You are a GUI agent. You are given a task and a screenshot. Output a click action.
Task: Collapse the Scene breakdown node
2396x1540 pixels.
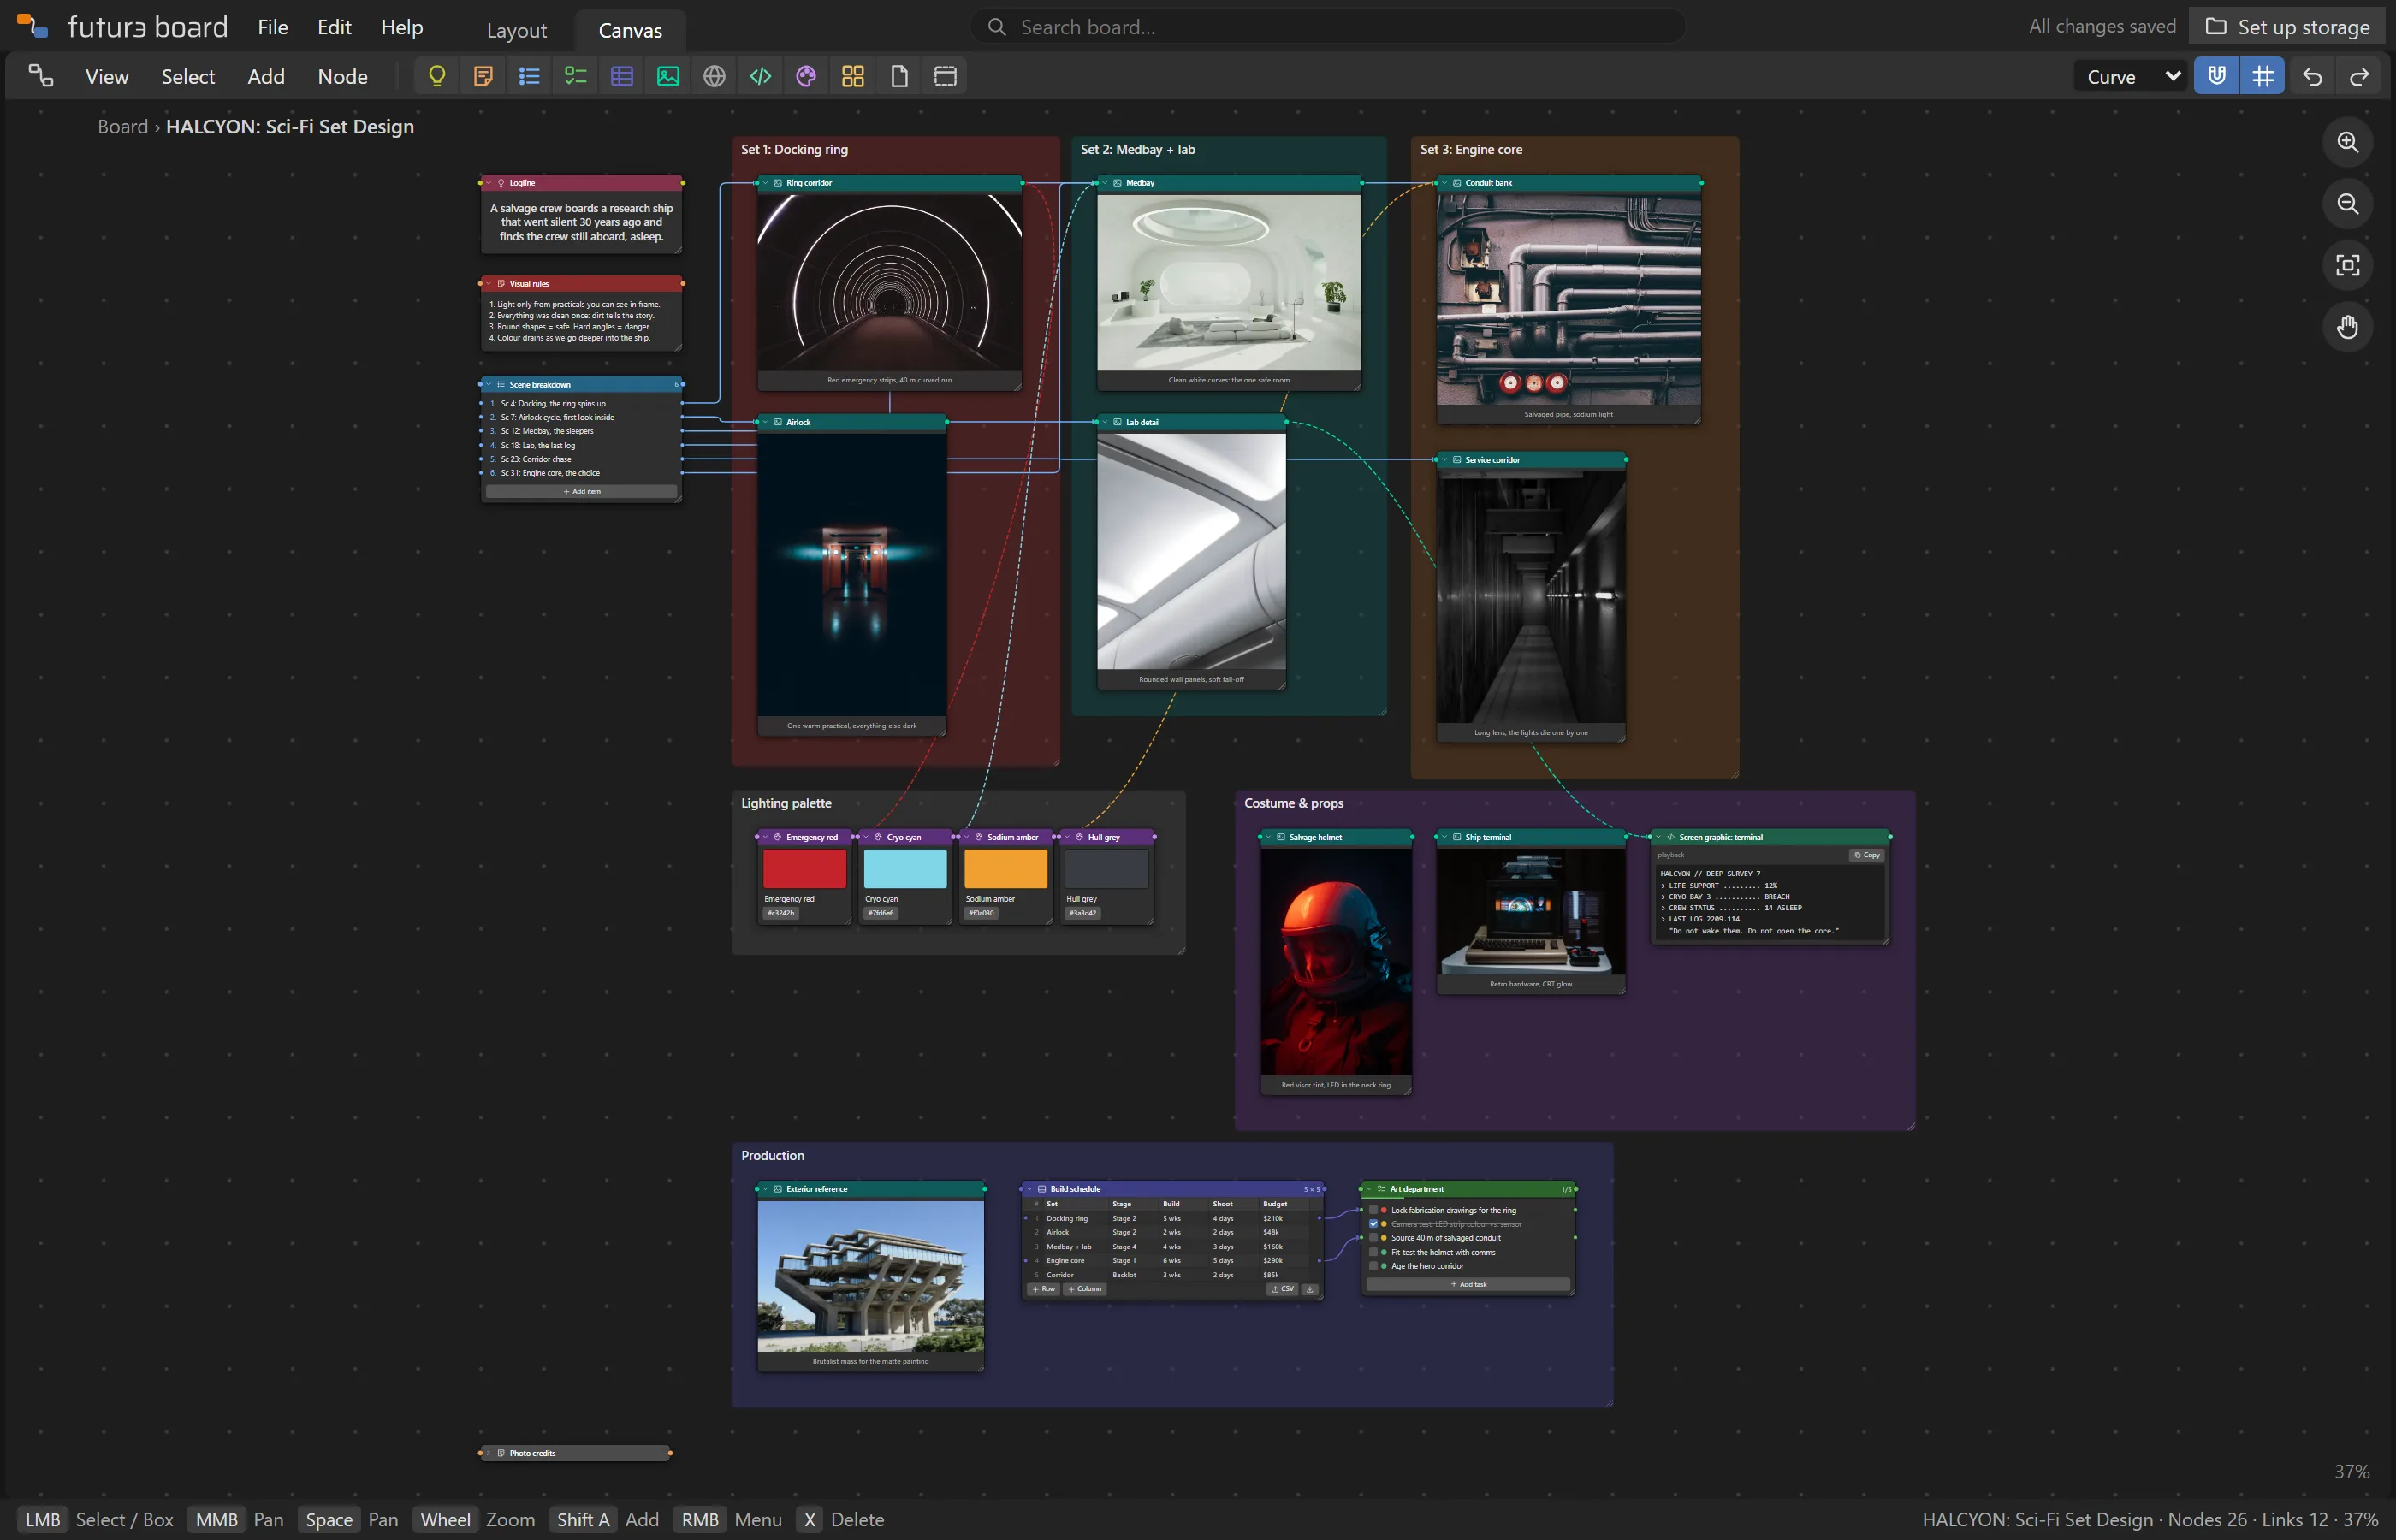489,384
